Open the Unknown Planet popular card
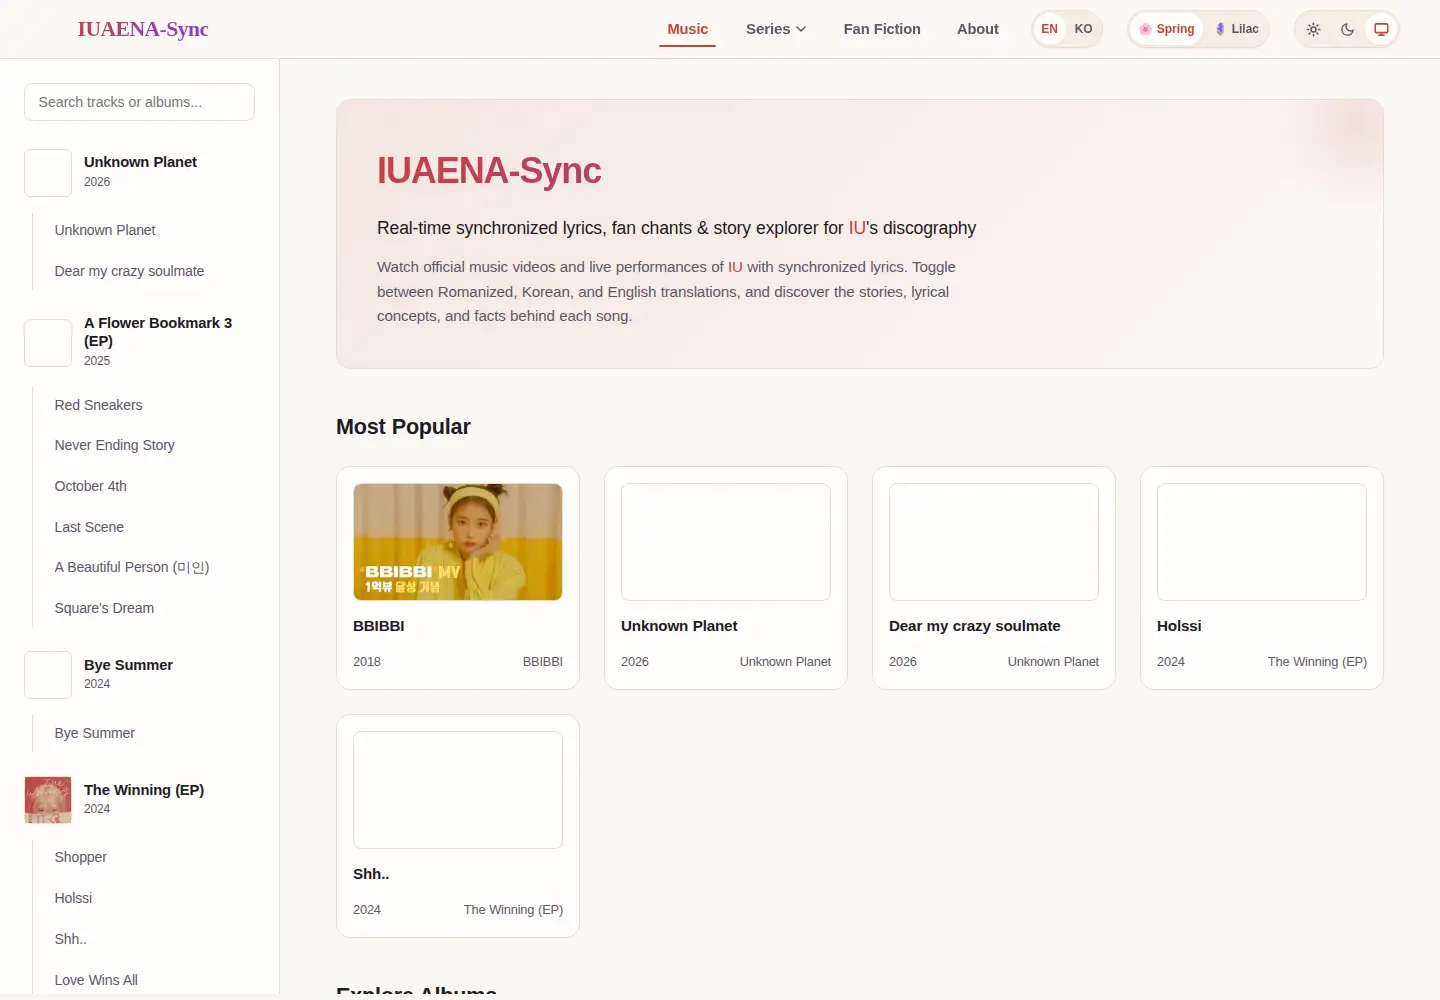1440x1000 pixels. tap(726, 578)
